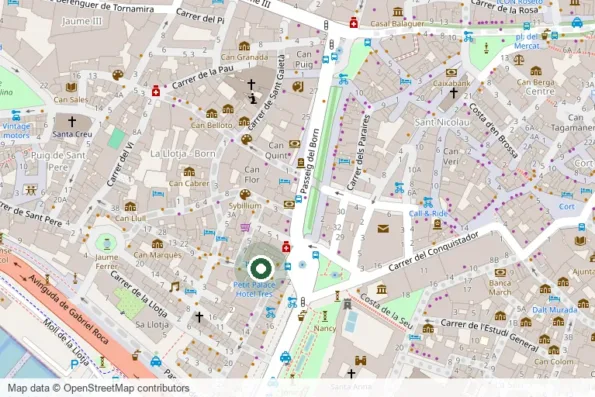The image size is (595, 397).
Task: Select the Dalt Murada hotel label
Action: (555, 310)
